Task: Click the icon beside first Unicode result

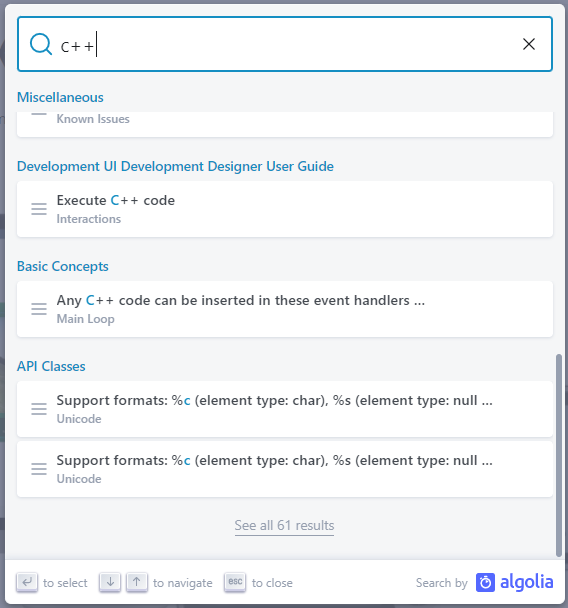Action: point(39,409)
